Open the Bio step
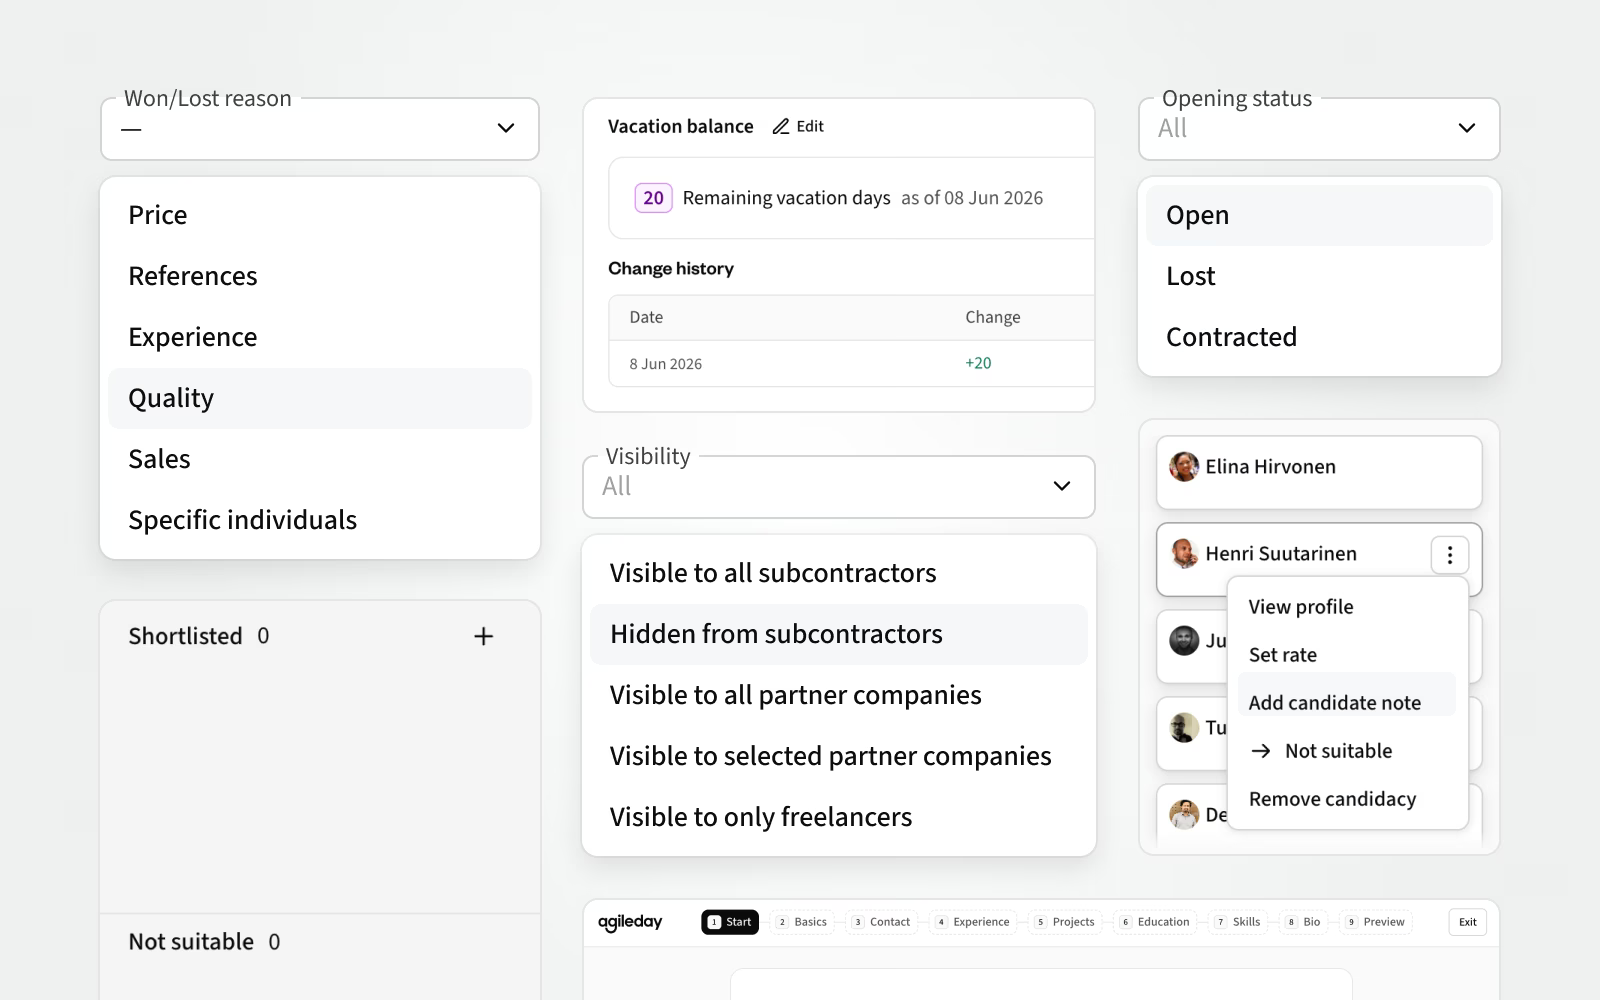The height and width of the screenshot is (1000, 1600). click(1304, 922)
